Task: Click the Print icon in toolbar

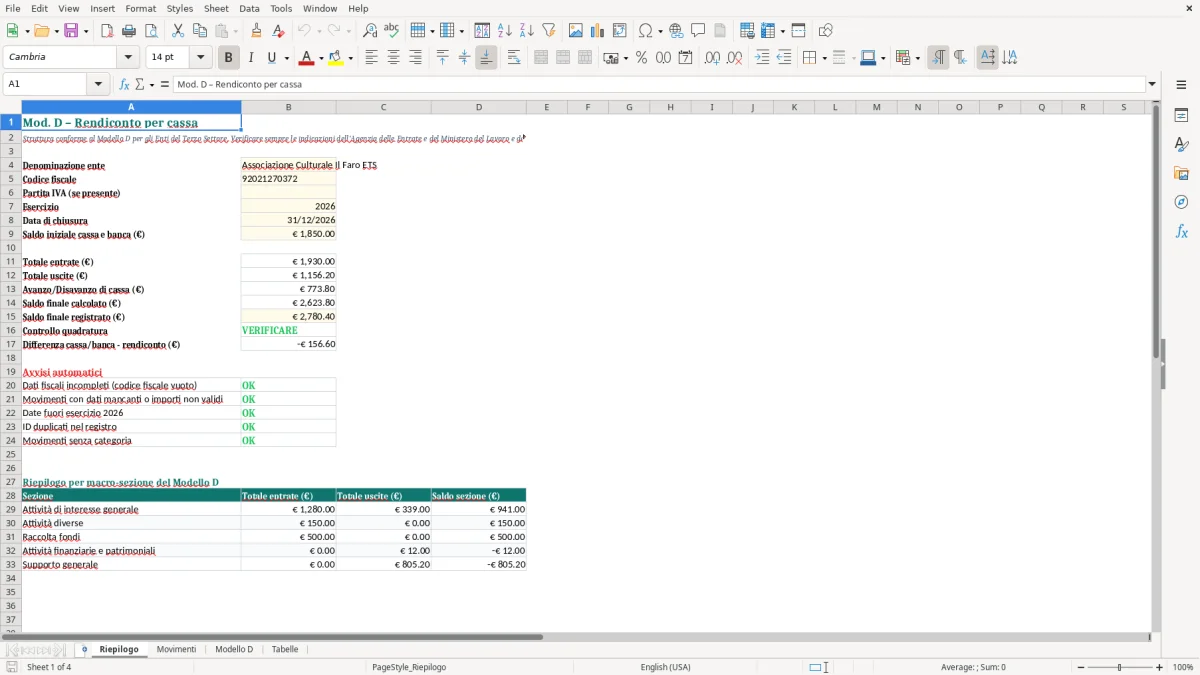Action: (x=129, y=31)
